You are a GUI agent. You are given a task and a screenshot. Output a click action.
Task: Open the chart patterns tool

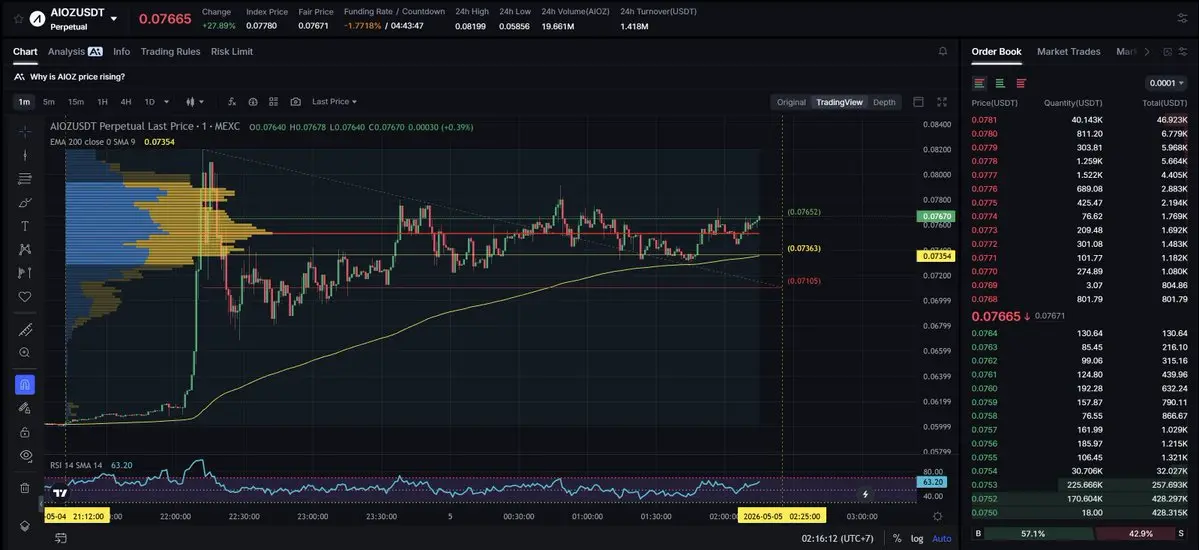click(24, 249)
